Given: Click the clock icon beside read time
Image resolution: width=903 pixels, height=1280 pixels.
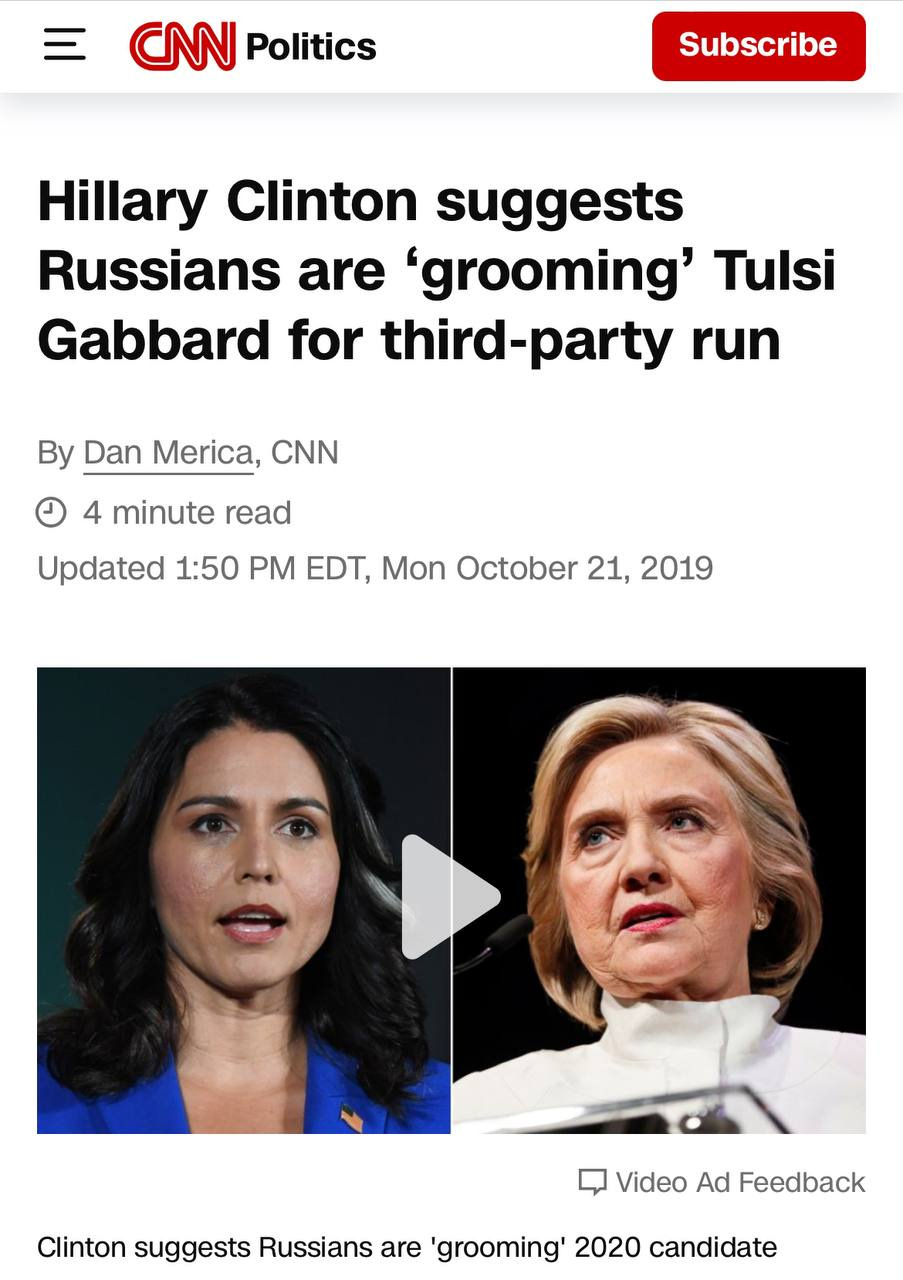Looking at the screenshot, I should pyautogui.click(x=51, y=513).
